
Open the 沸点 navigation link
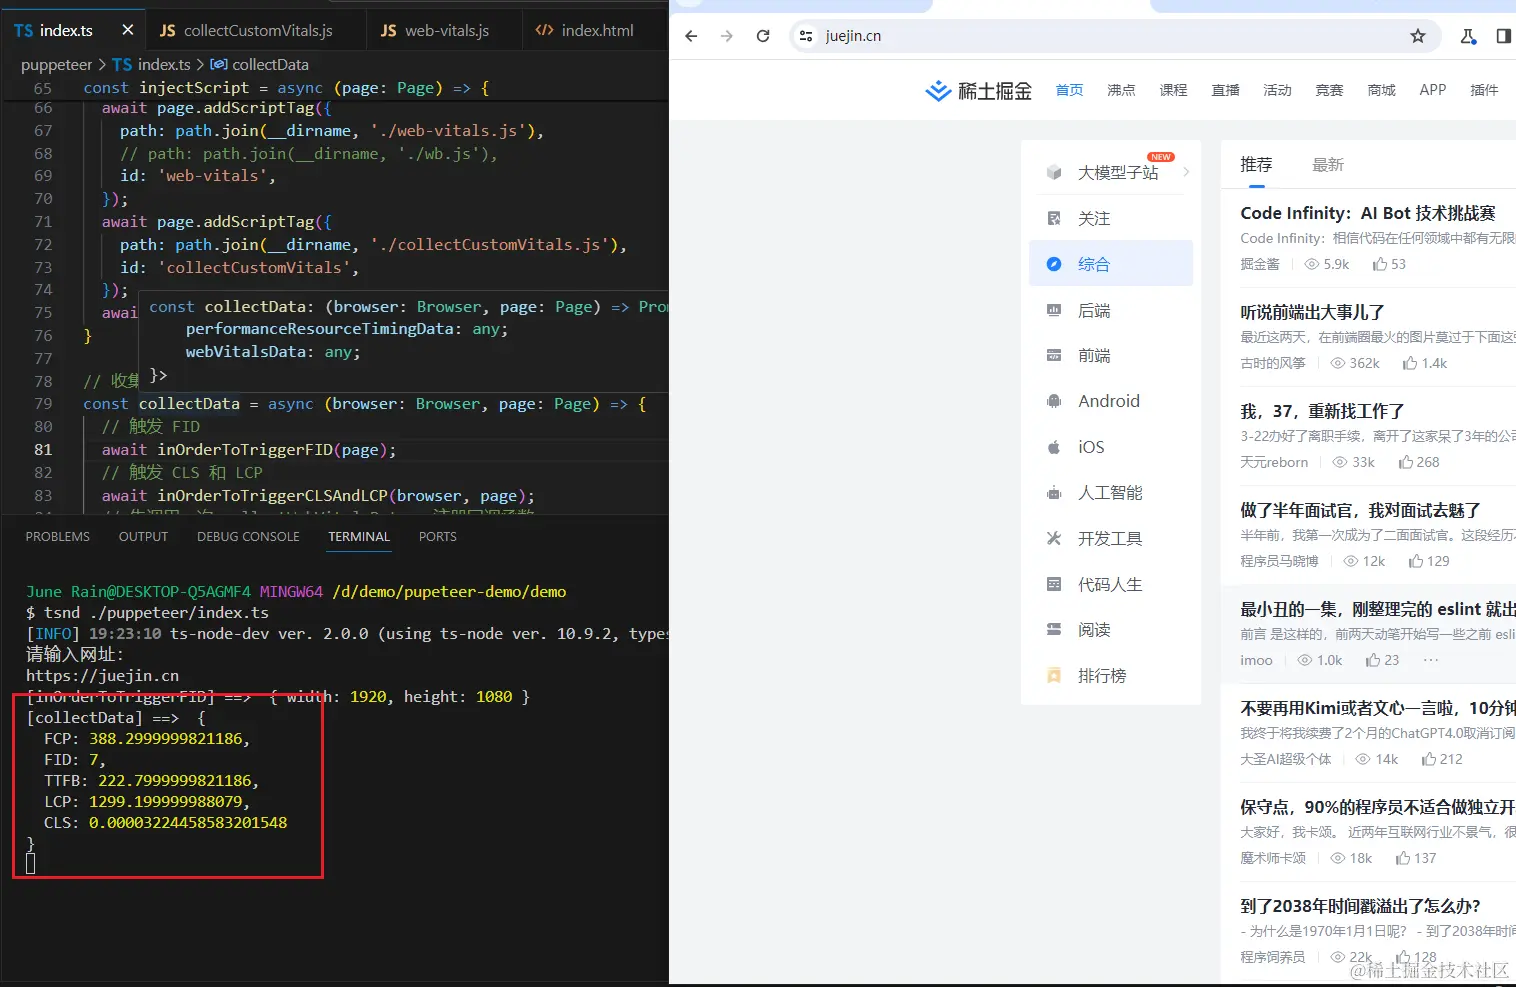1121,90
